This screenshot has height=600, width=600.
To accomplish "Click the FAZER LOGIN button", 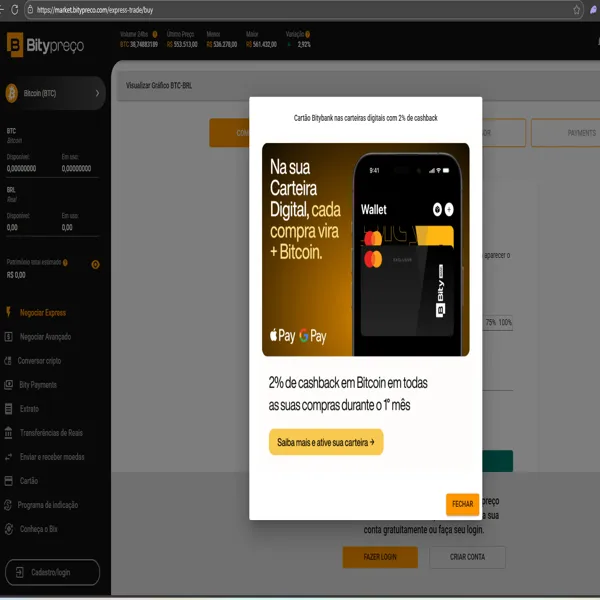I will point(380,557).
